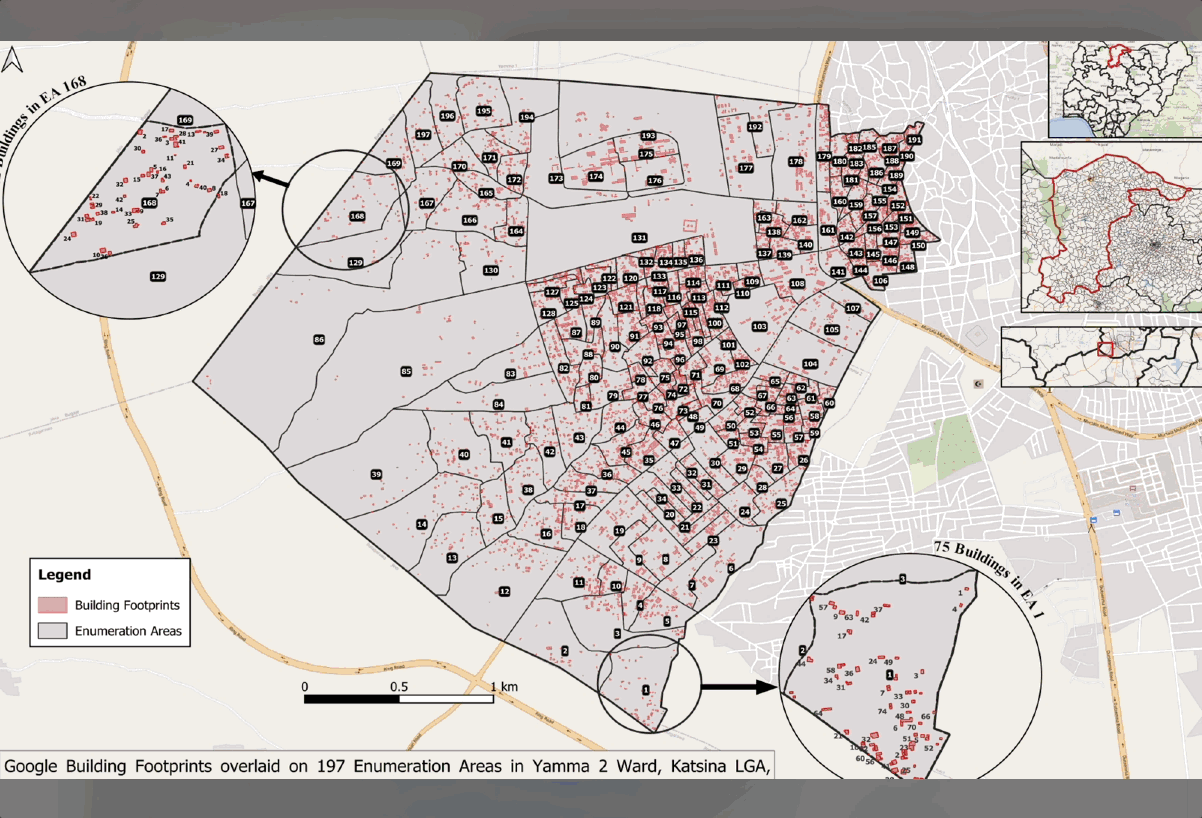Click the 'Enumeration Areas' legend label
Image resolution: width=1202 pixels, height=818 pixels.
coord(128,631)
